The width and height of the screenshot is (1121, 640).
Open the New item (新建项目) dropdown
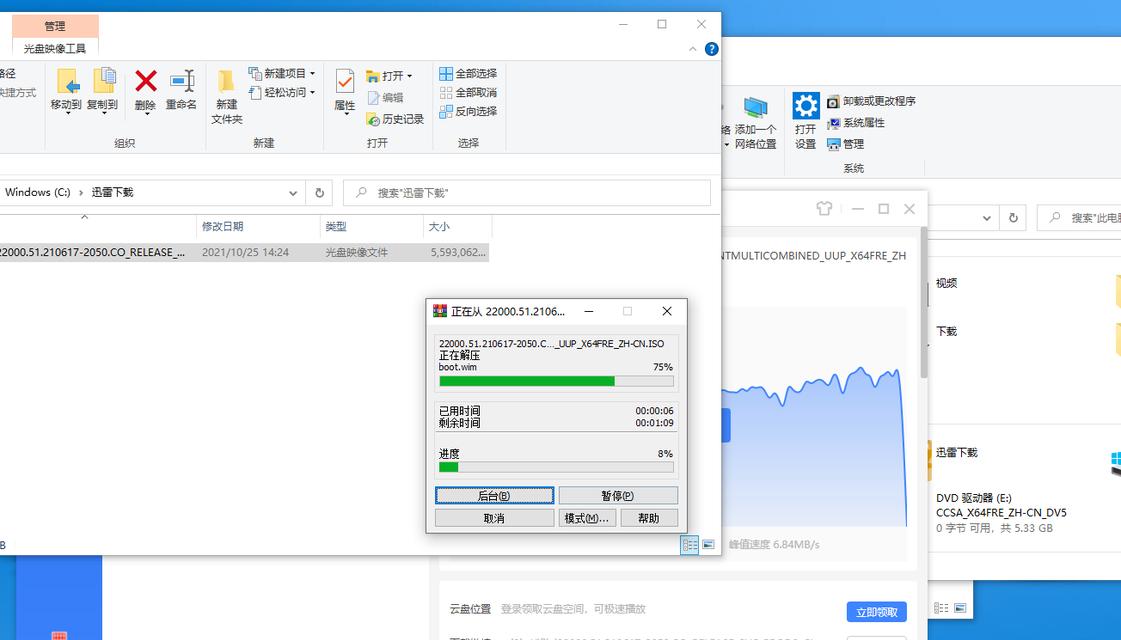point(282,73)
